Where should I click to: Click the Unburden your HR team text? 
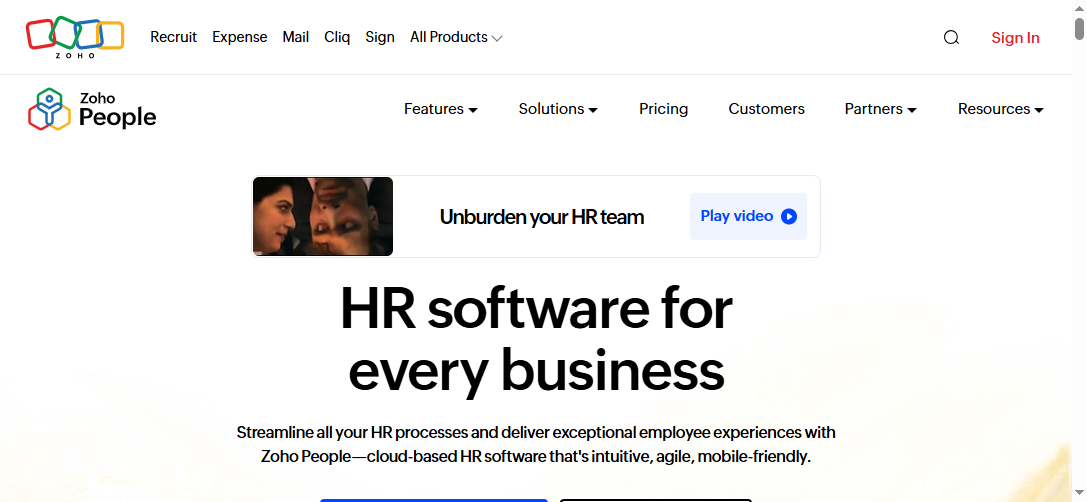tap(541, 217)
